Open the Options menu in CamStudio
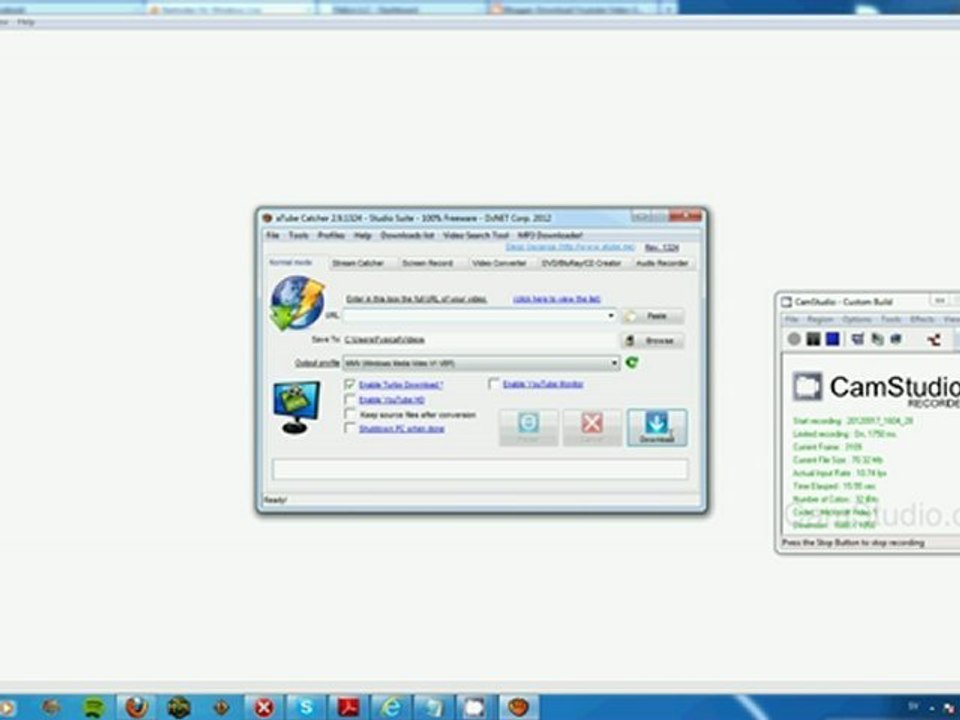This screenshot has height=720, width=960. coord(857,320)
